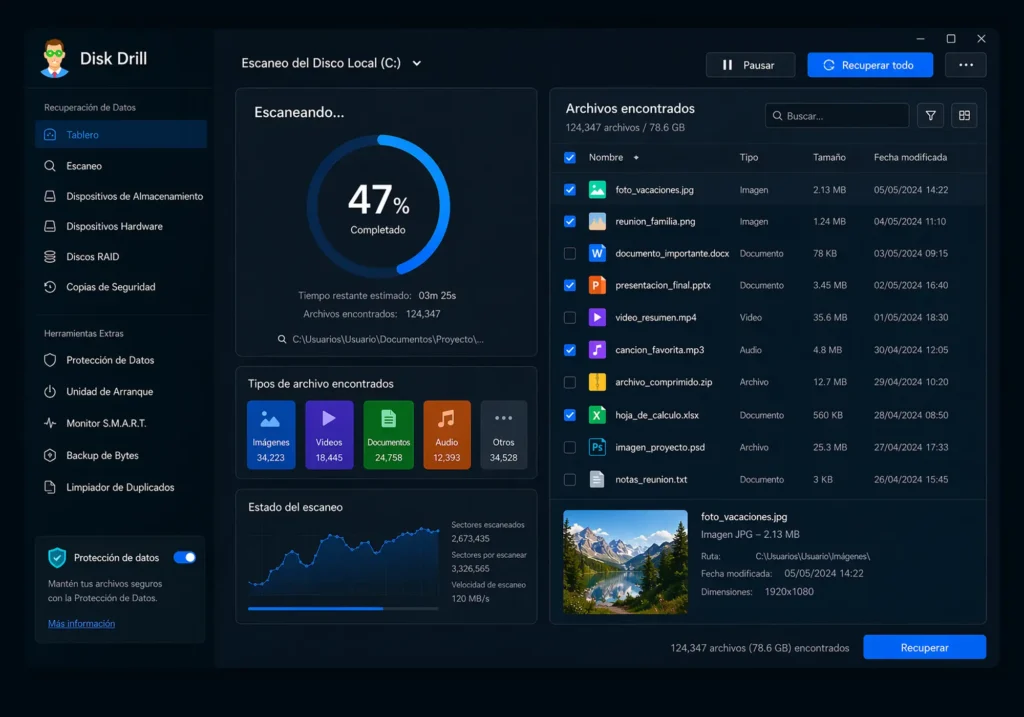The height and width of the screenshot is (717, 1024).
Task: Follow the Más información link
Action: [81, 624]
